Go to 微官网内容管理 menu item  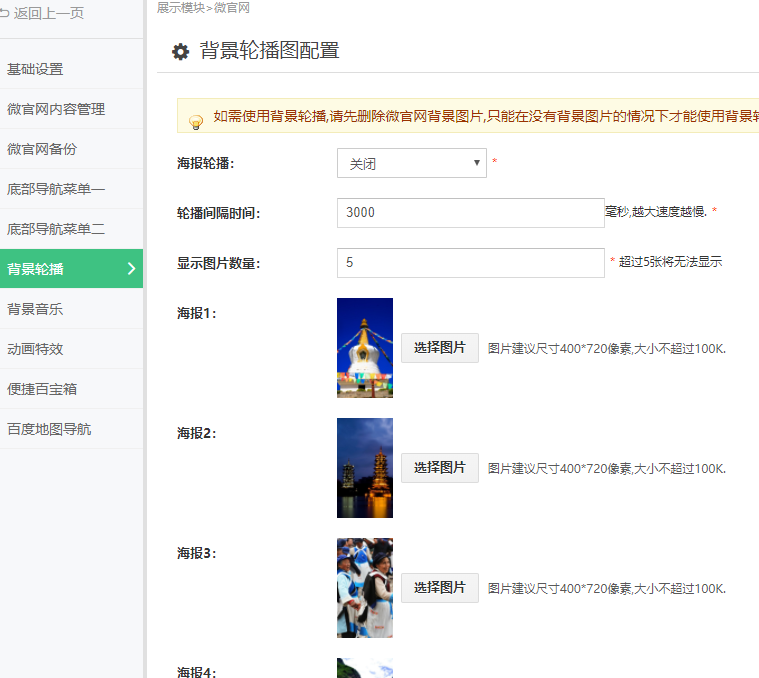pyautogui.click(x=56, y=109)
